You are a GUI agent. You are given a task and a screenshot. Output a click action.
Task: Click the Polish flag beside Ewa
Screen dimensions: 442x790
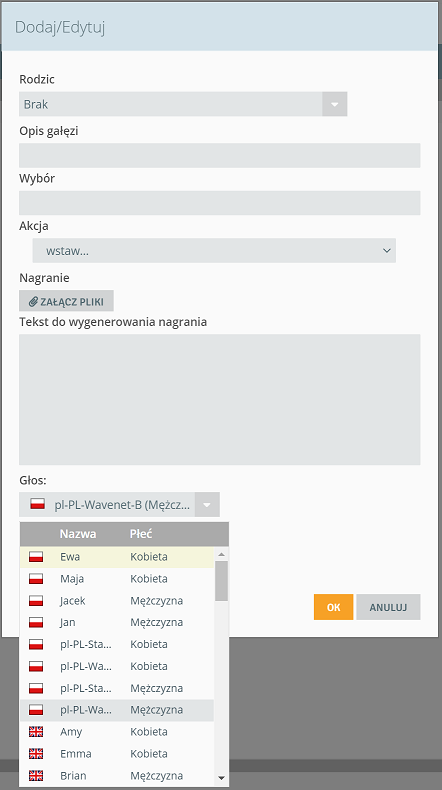coord(36,557)
